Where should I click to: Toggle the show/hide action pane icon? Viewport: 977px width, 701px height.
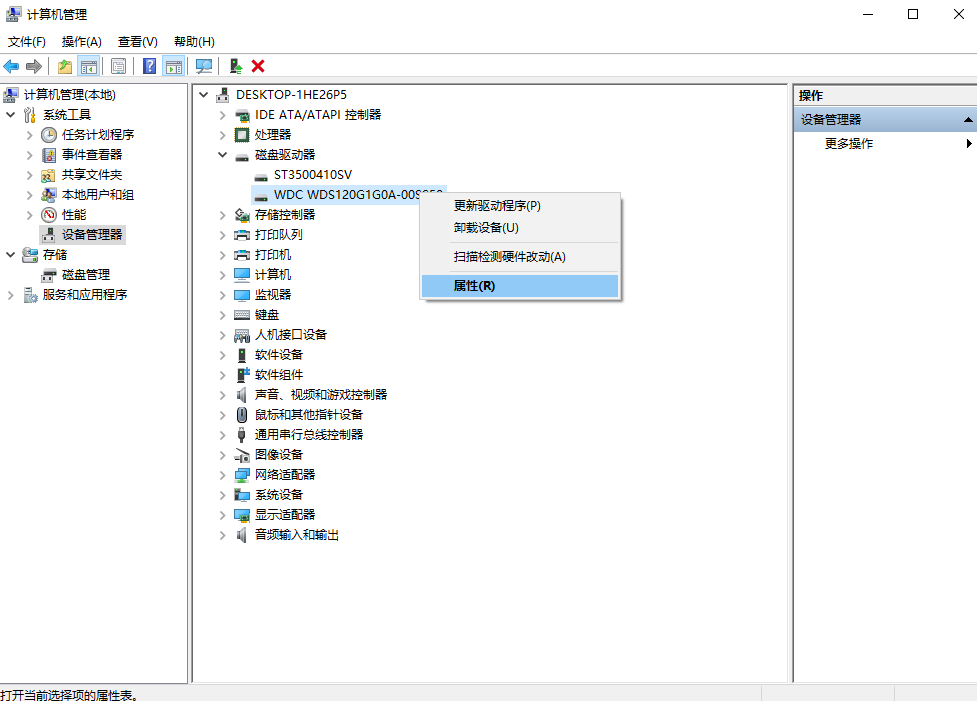[174, 66]
